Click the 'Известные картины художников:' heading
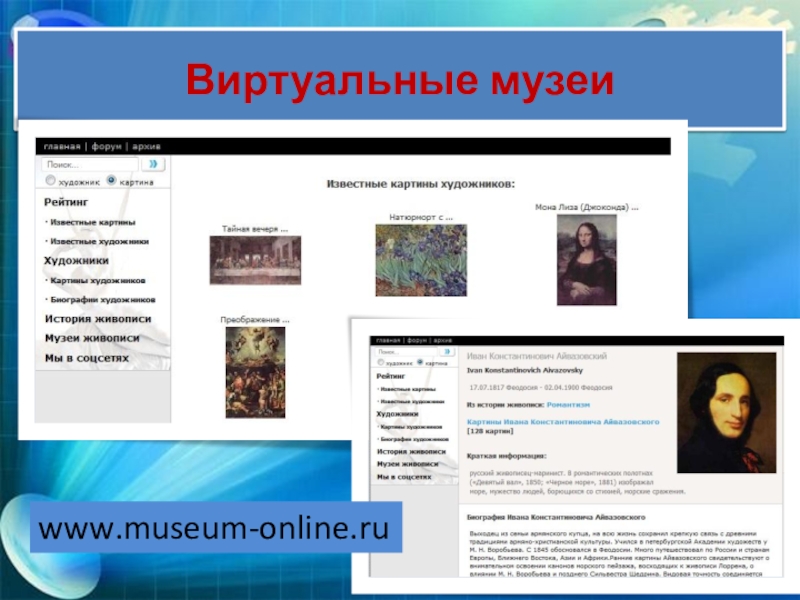The width and height of the screenshot is (800, 600). pos(421,184)
